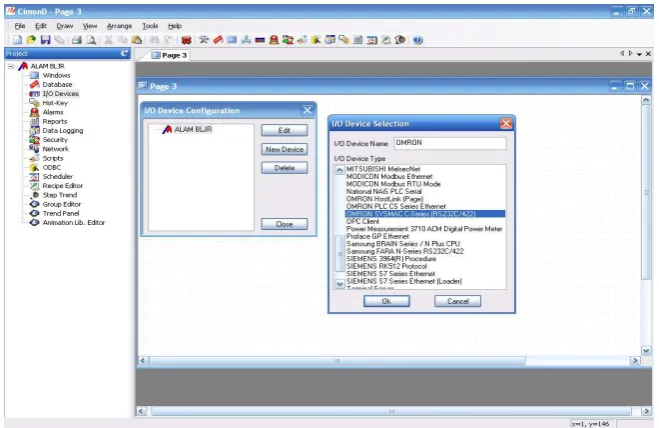Viewport: 659px width, 428px height.
Task: Select I/O Devices in the project tree
Action: point(60,94)
